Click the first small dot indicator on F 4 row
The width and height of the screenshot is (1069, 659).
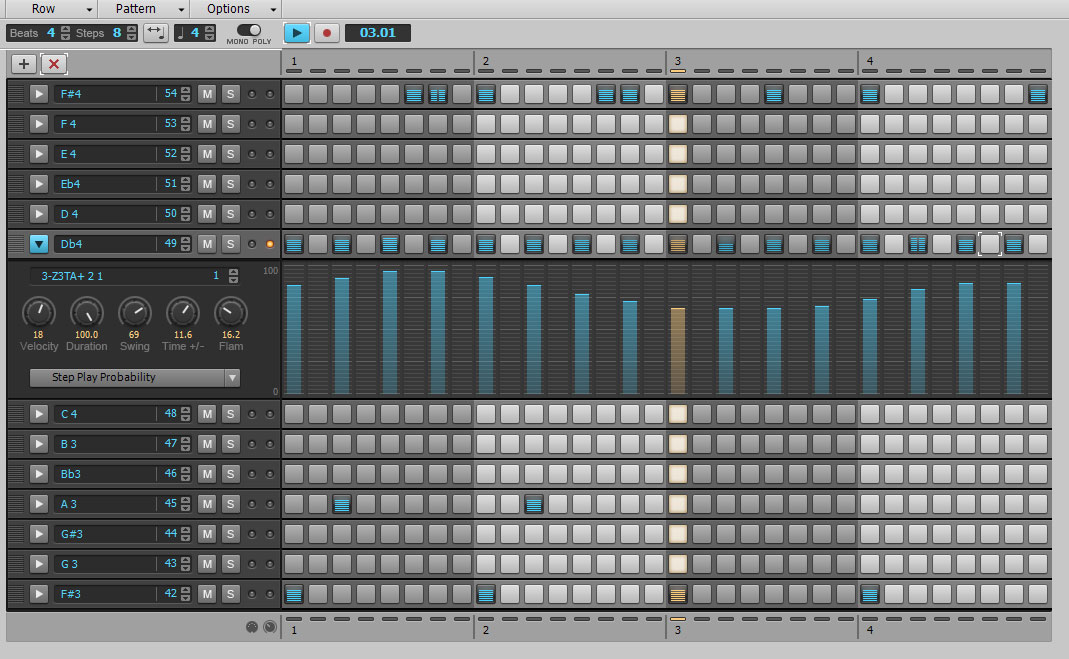tap(252, 124)
